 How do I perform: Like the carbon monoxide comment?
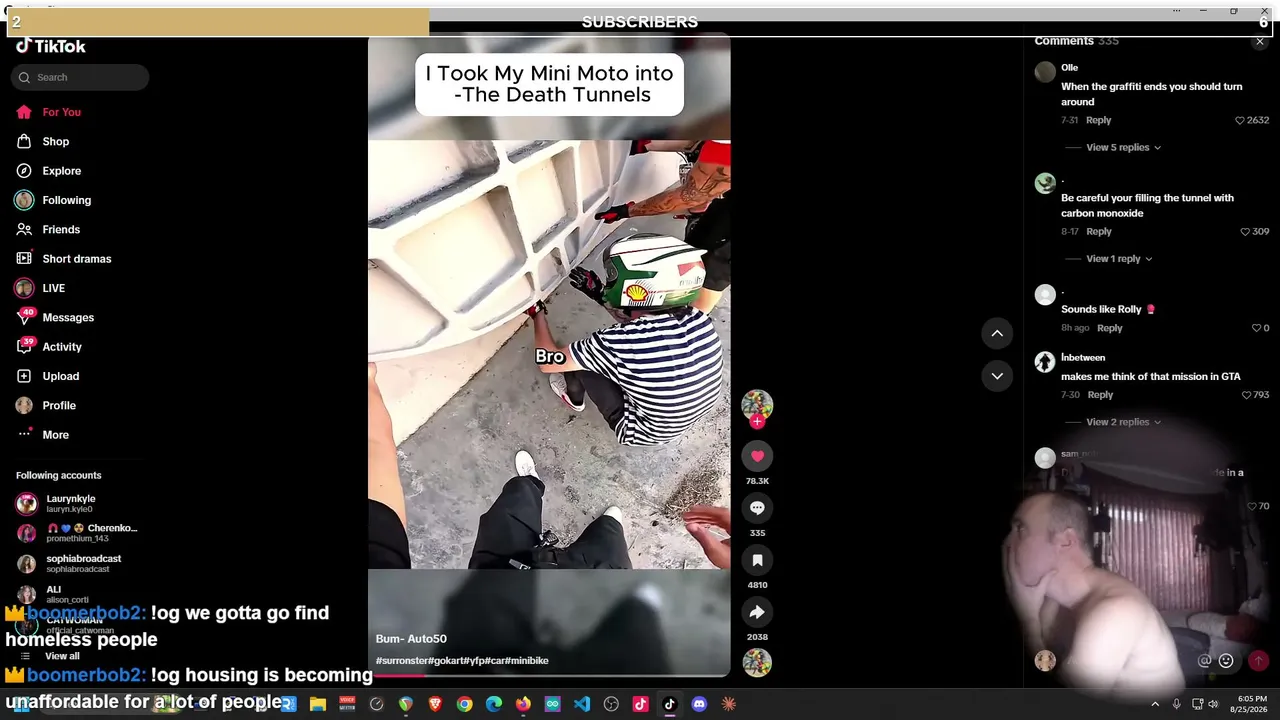coord(1245,232)
